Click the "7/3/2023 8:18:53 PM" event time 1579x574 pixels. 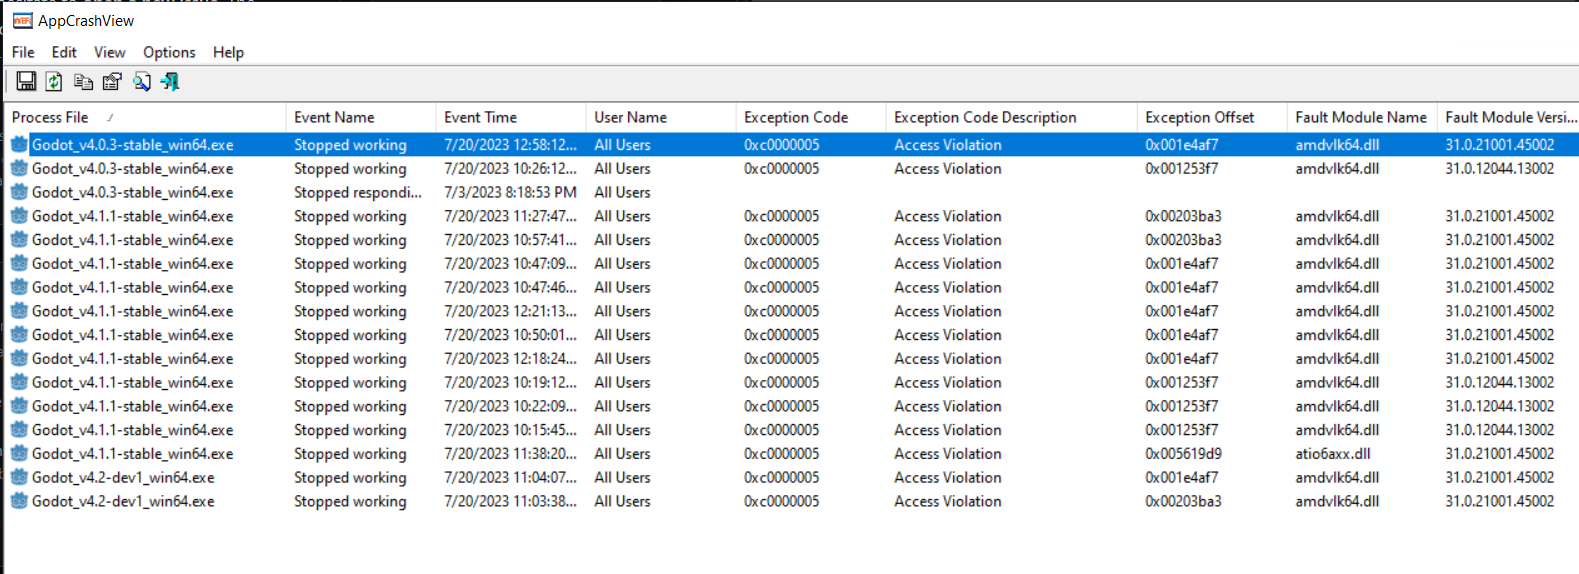(510, 192)
